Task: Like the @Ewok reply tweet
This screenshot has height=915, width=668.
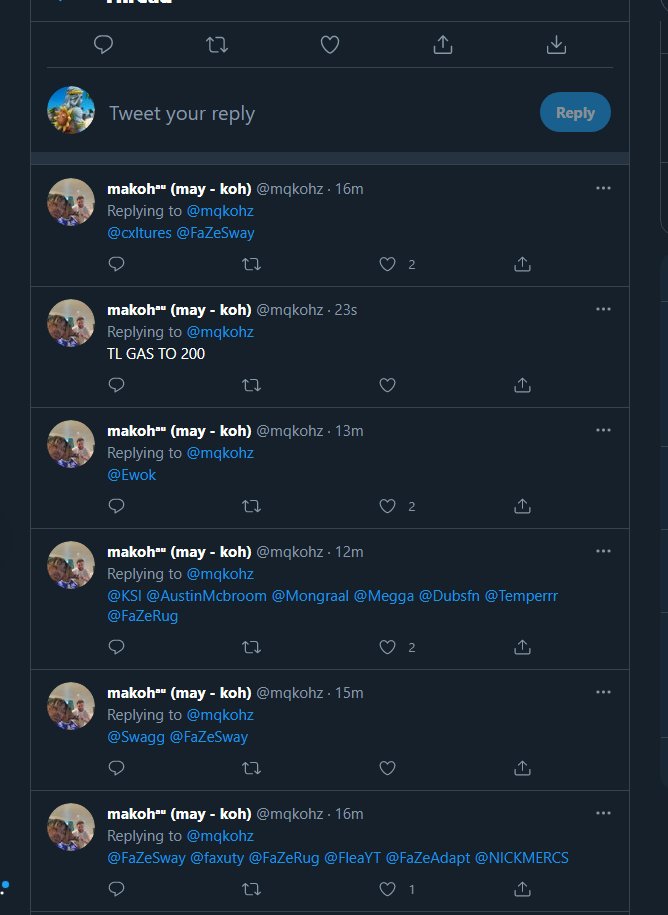Action: pyautogui.click(x=387, y=506)
